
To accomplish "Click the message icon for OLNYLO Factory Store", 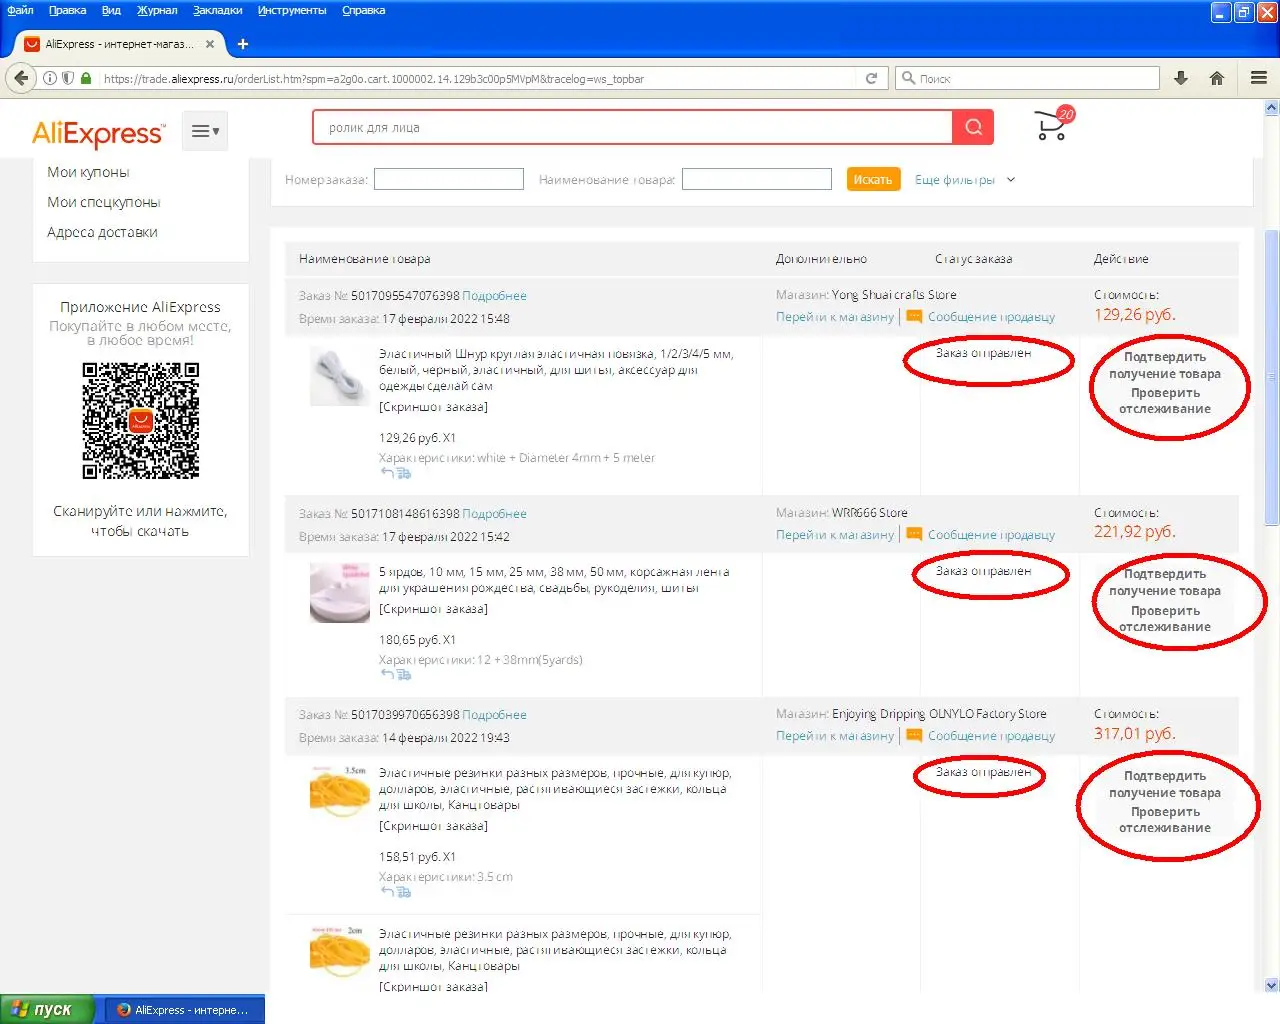I will click(x=914, y=736).
